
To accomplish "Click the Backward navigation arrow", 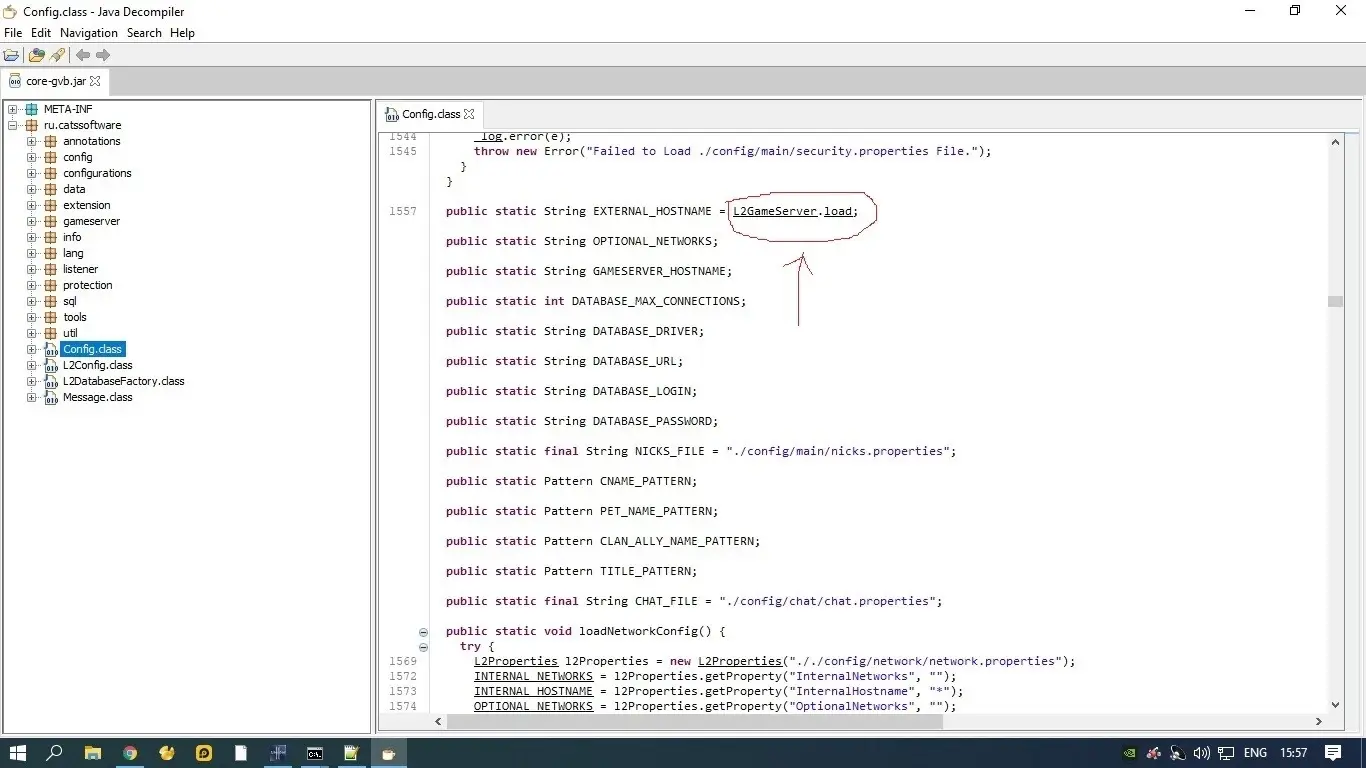I will point(83,55).
